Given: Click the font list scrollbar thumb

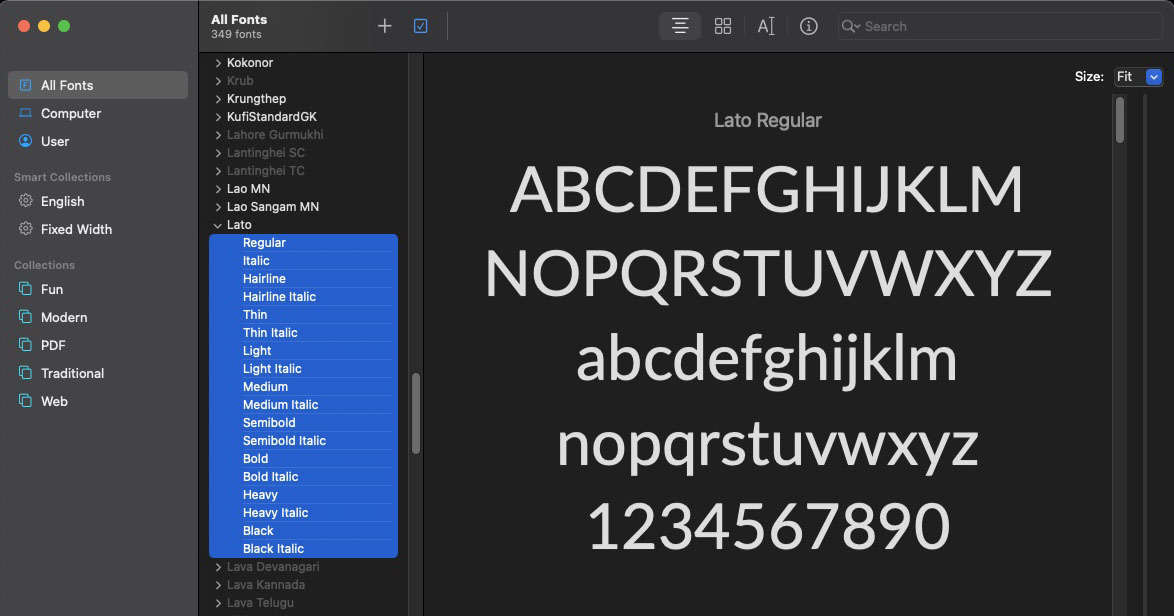Looking at the screenshot, I should coord(416,414).
